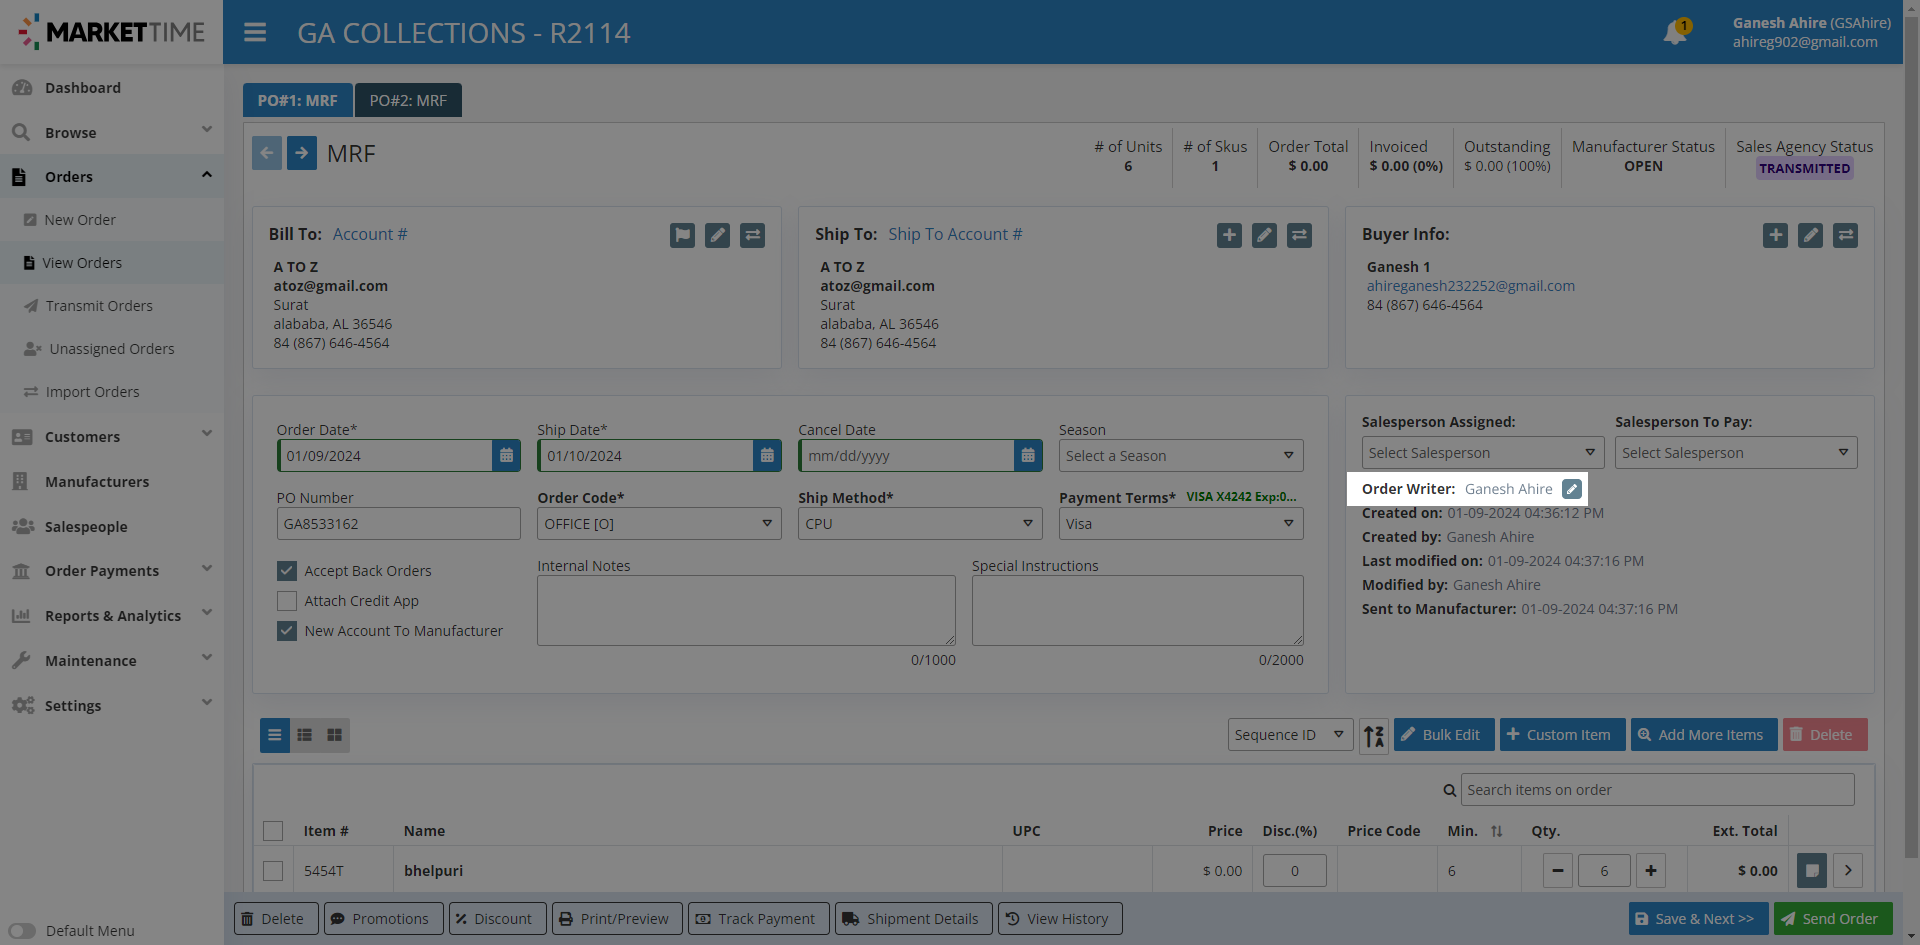Toggle the Default Menu switch
1920x945 pixels.
point(22,931)
